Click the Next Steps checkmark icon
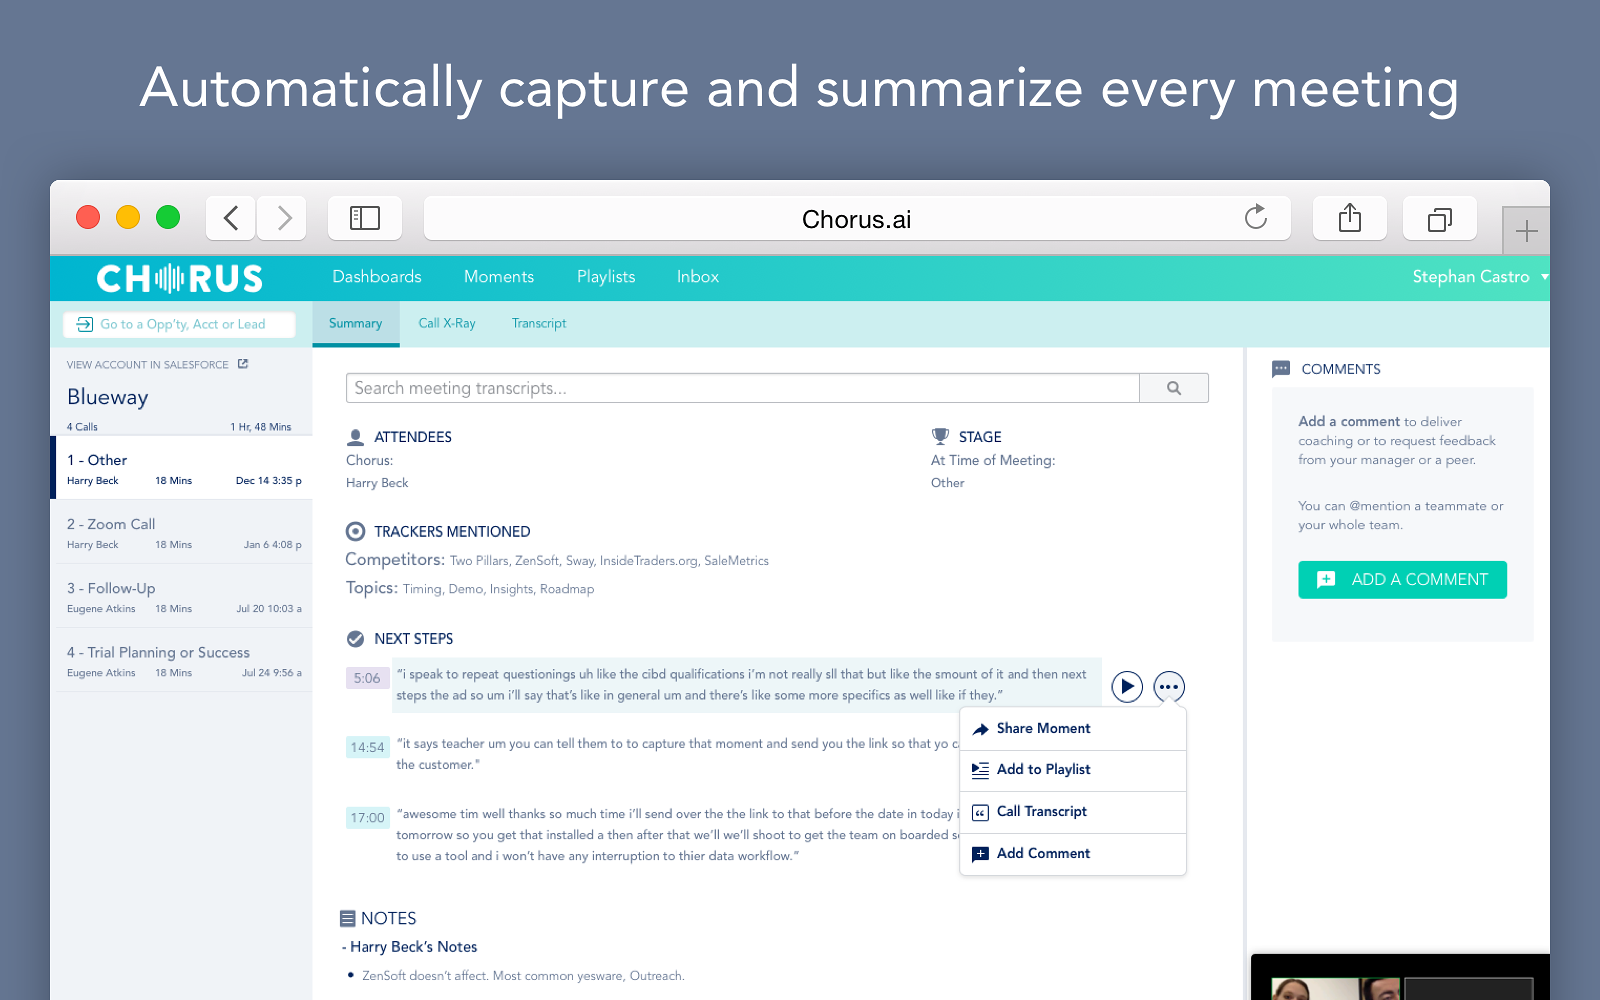 355,638
